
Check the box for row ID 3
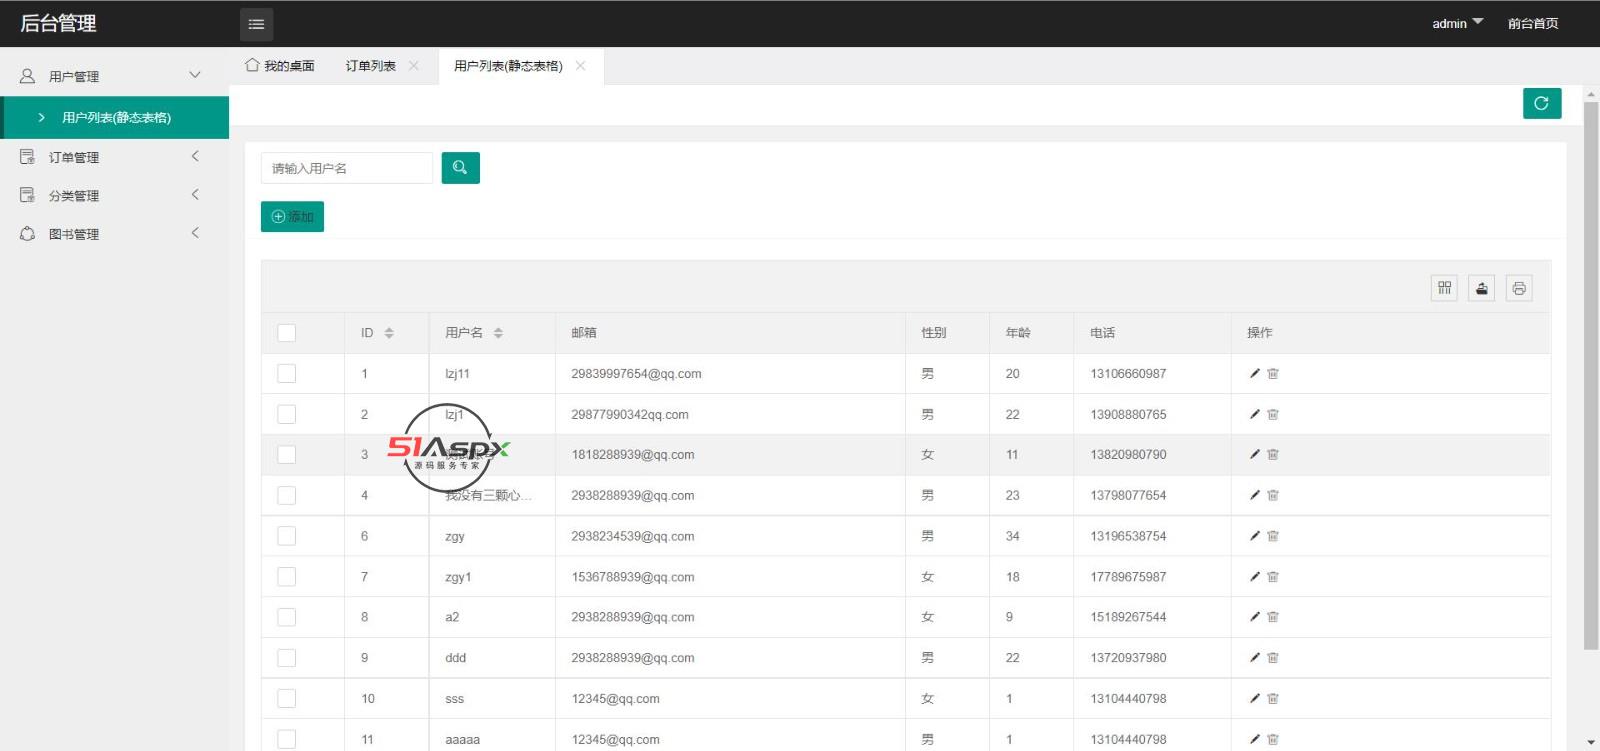point(287,454)
